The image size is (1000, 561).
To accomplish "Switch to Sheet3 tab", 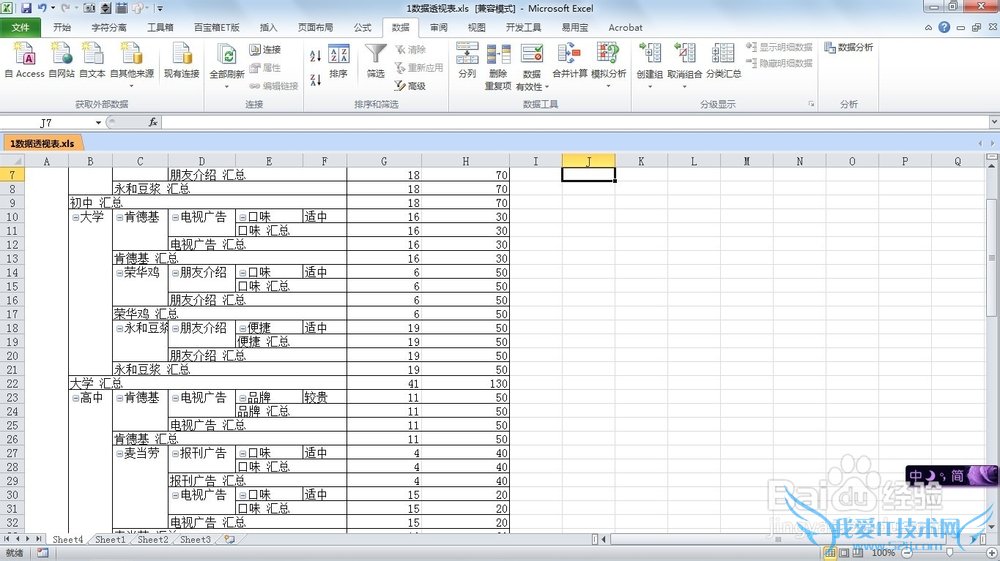I will tap(195, 539).
